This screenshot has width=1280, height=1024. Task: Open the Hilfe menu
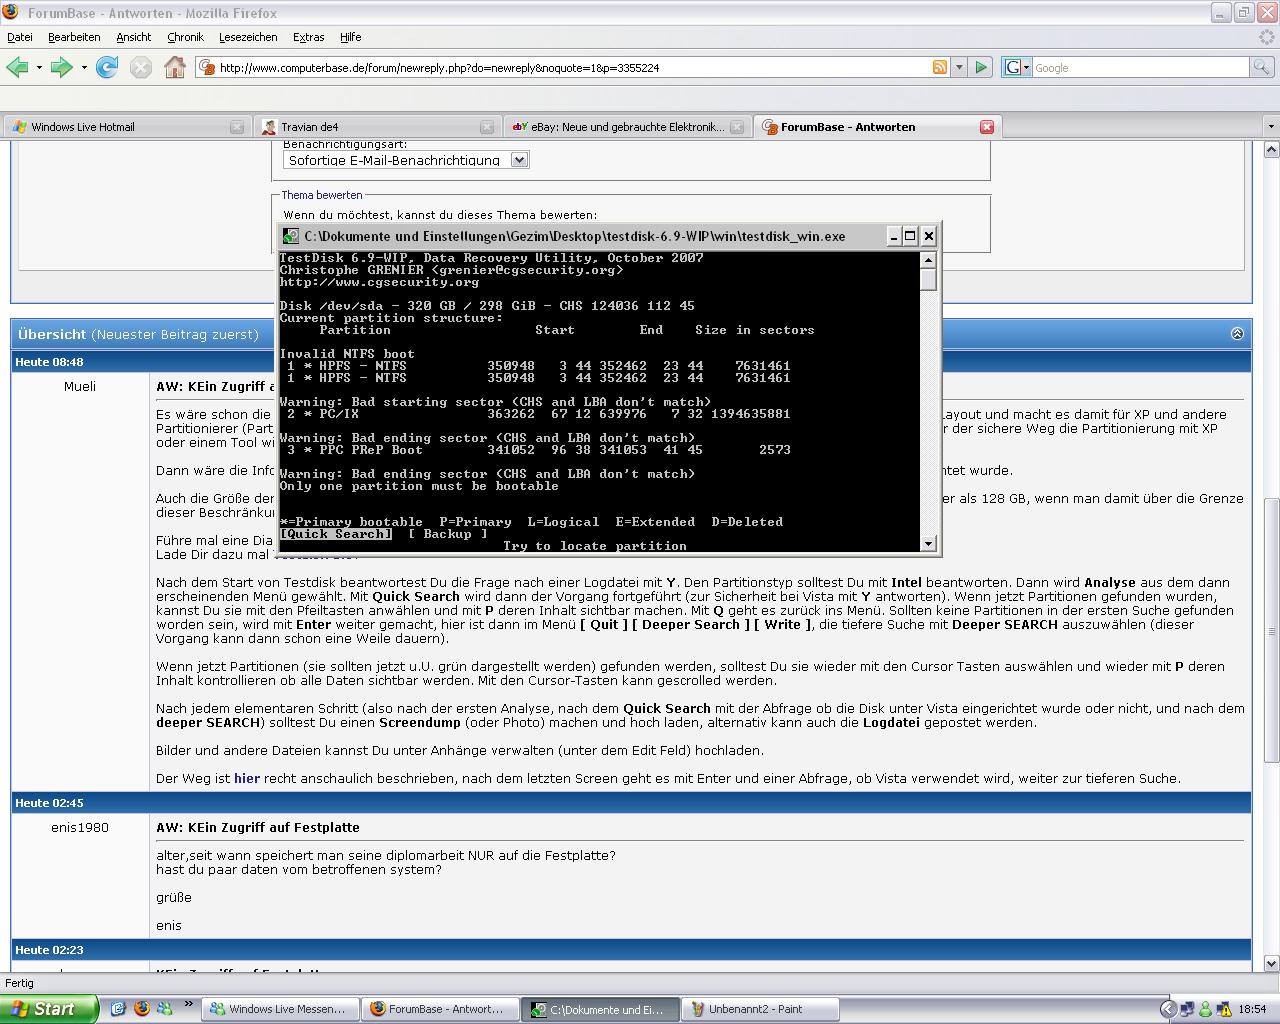(x=350, y=37)
